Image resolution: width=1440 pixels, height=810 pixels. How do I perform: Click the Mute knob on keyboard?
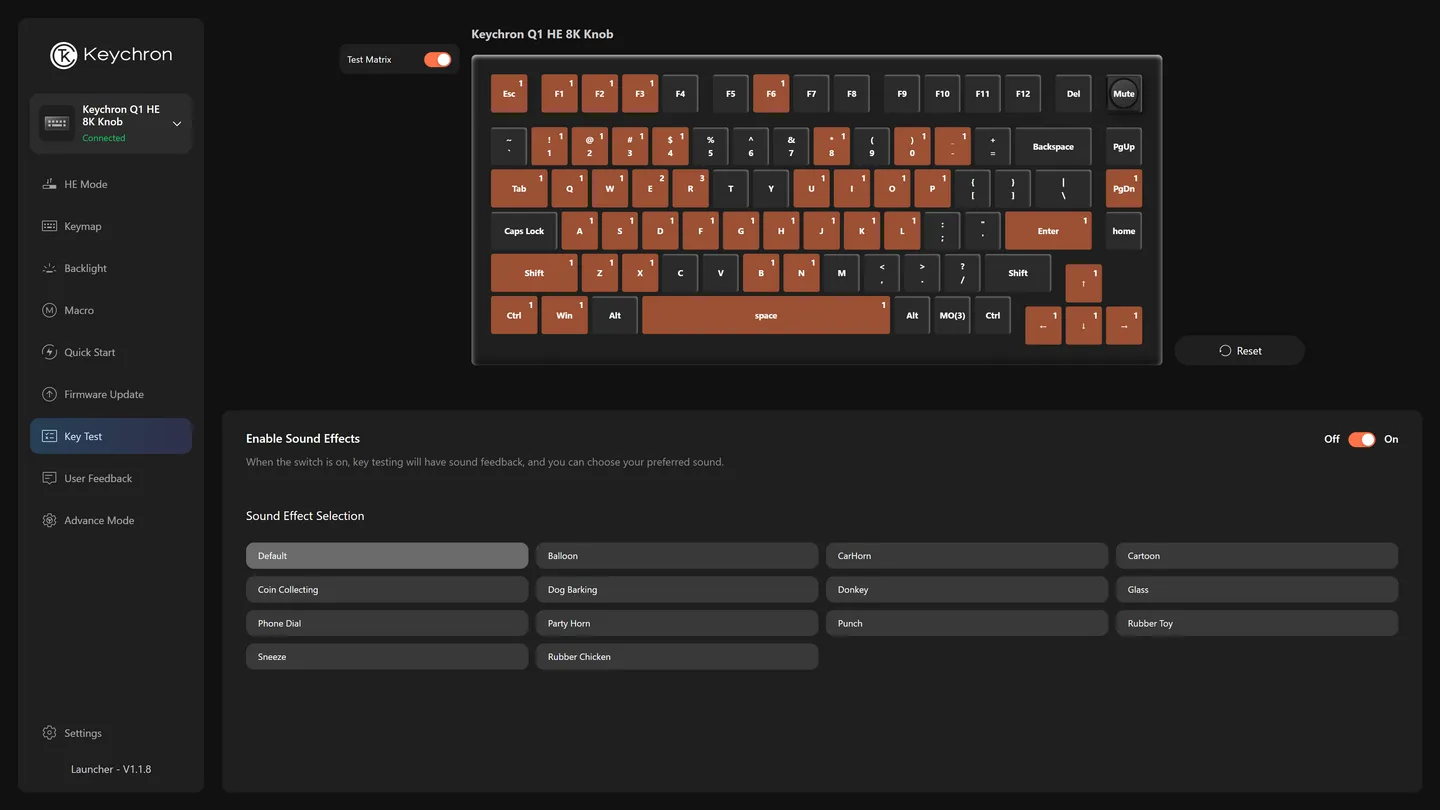coord(1124,94)
